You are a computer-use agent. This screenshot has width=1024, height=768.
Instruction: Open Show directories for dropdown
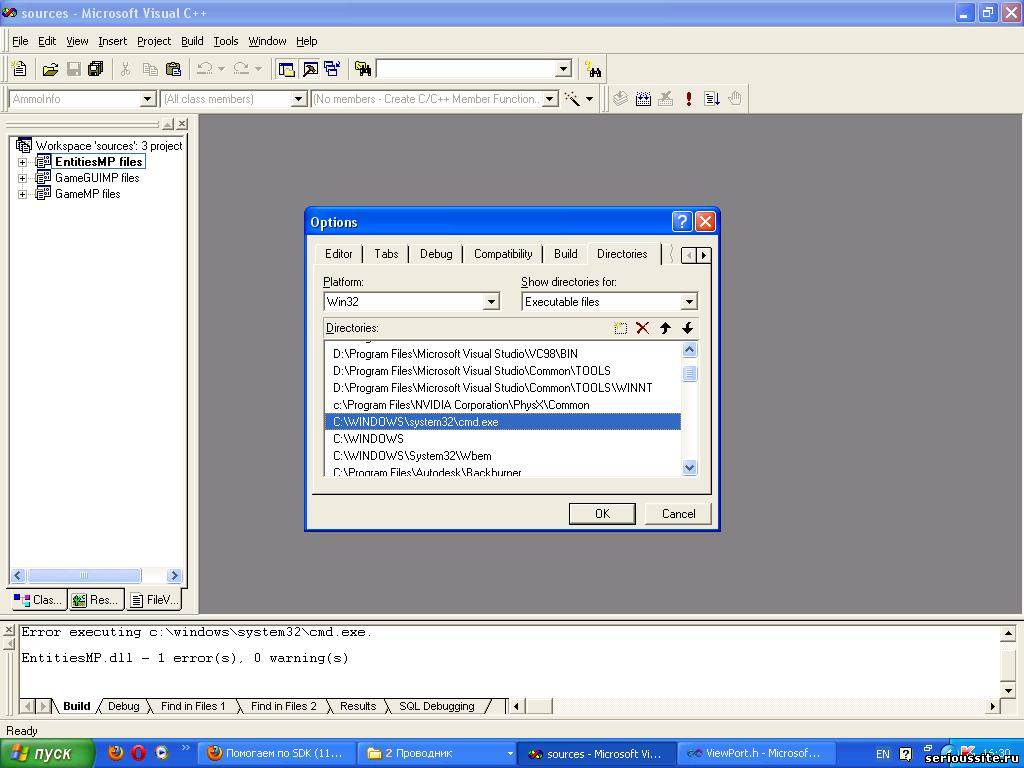coord(689,302)
